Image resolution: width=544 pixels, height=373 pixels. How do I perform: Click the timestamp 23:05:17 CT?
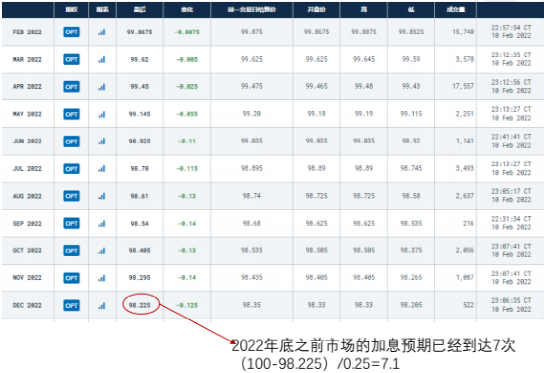point(511,192)
